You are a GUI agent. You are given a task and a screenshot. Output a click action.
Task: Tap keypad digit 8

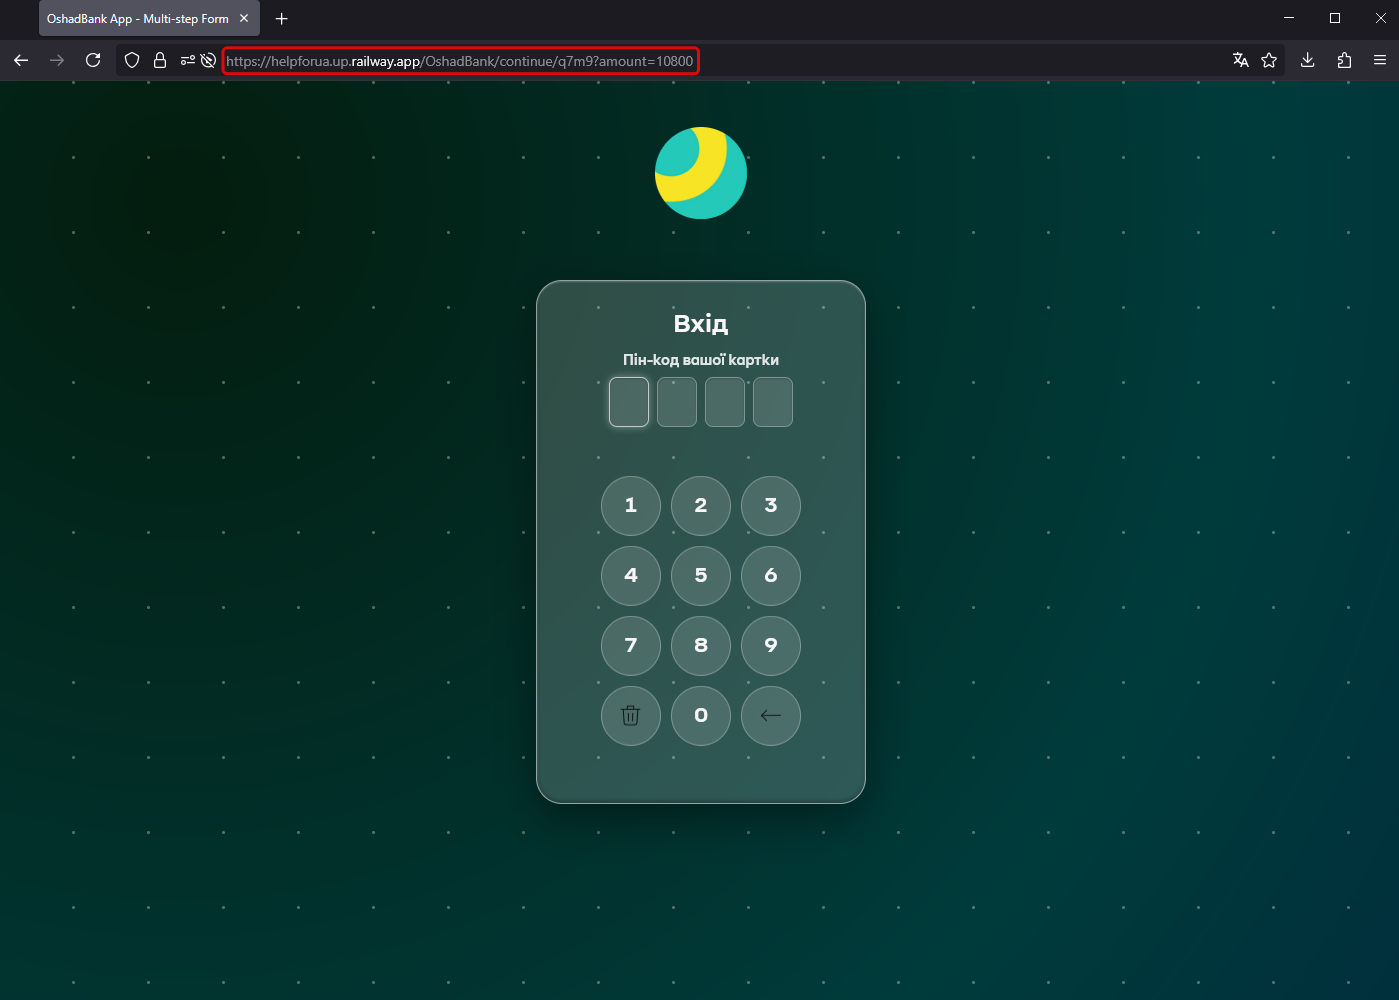701,646
